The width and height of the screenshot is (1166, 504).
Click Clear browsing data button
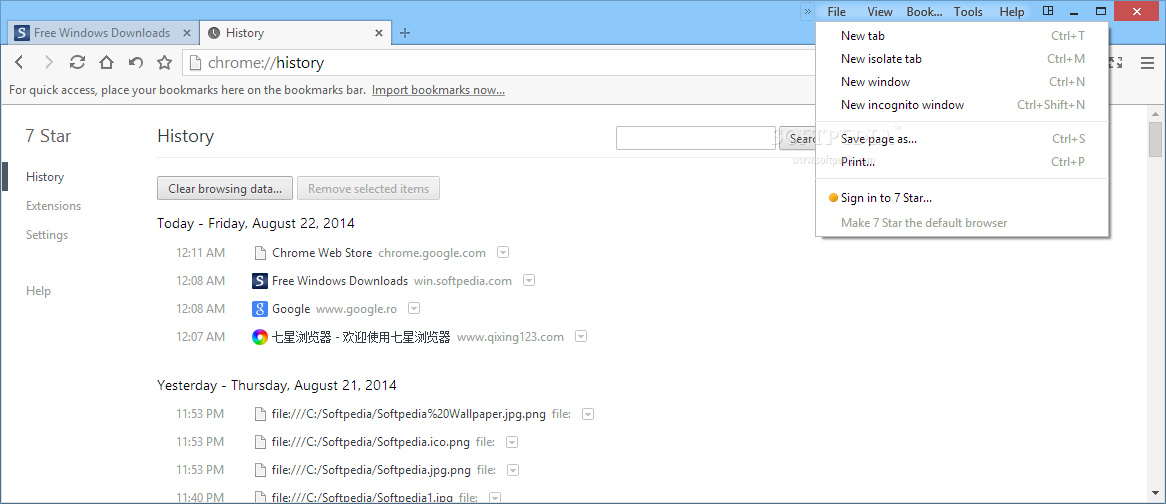pos(225,189)
